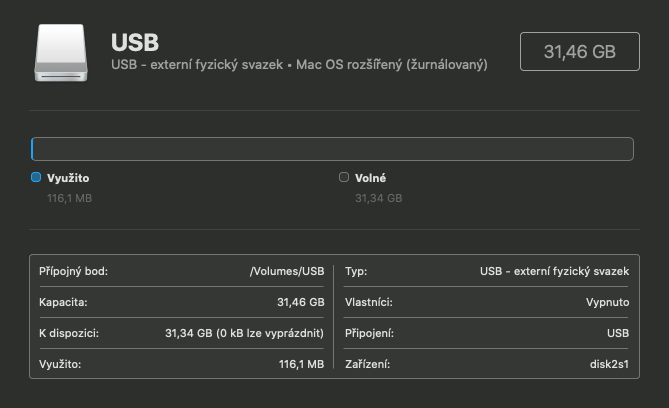Click the /Volumes/USB mount point value

286,271
